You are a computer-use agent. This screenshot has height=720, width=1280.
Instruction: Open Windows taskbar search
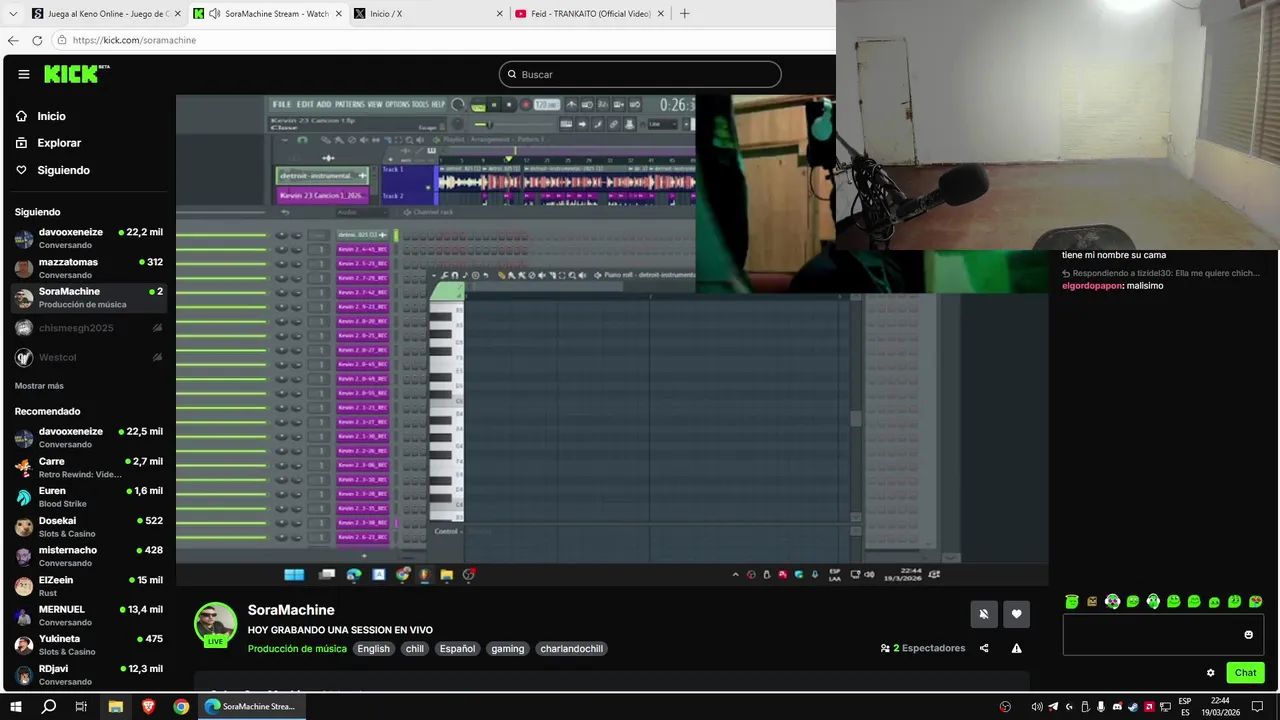pos(48,706)
